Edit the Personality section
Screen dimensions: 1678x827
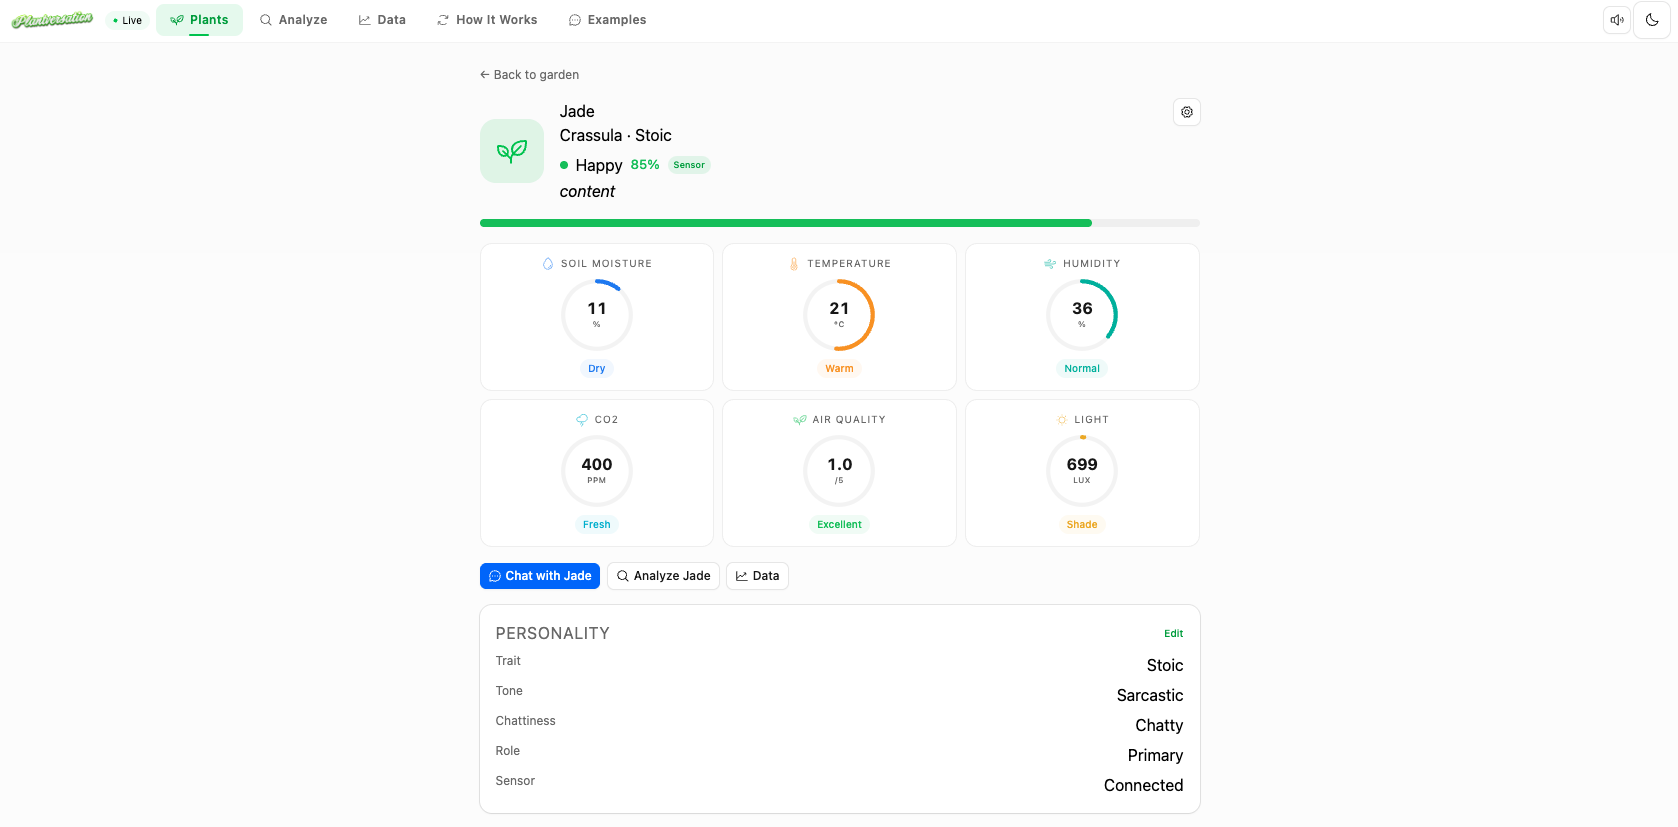pyautogui.click(x=1173, y=634)
